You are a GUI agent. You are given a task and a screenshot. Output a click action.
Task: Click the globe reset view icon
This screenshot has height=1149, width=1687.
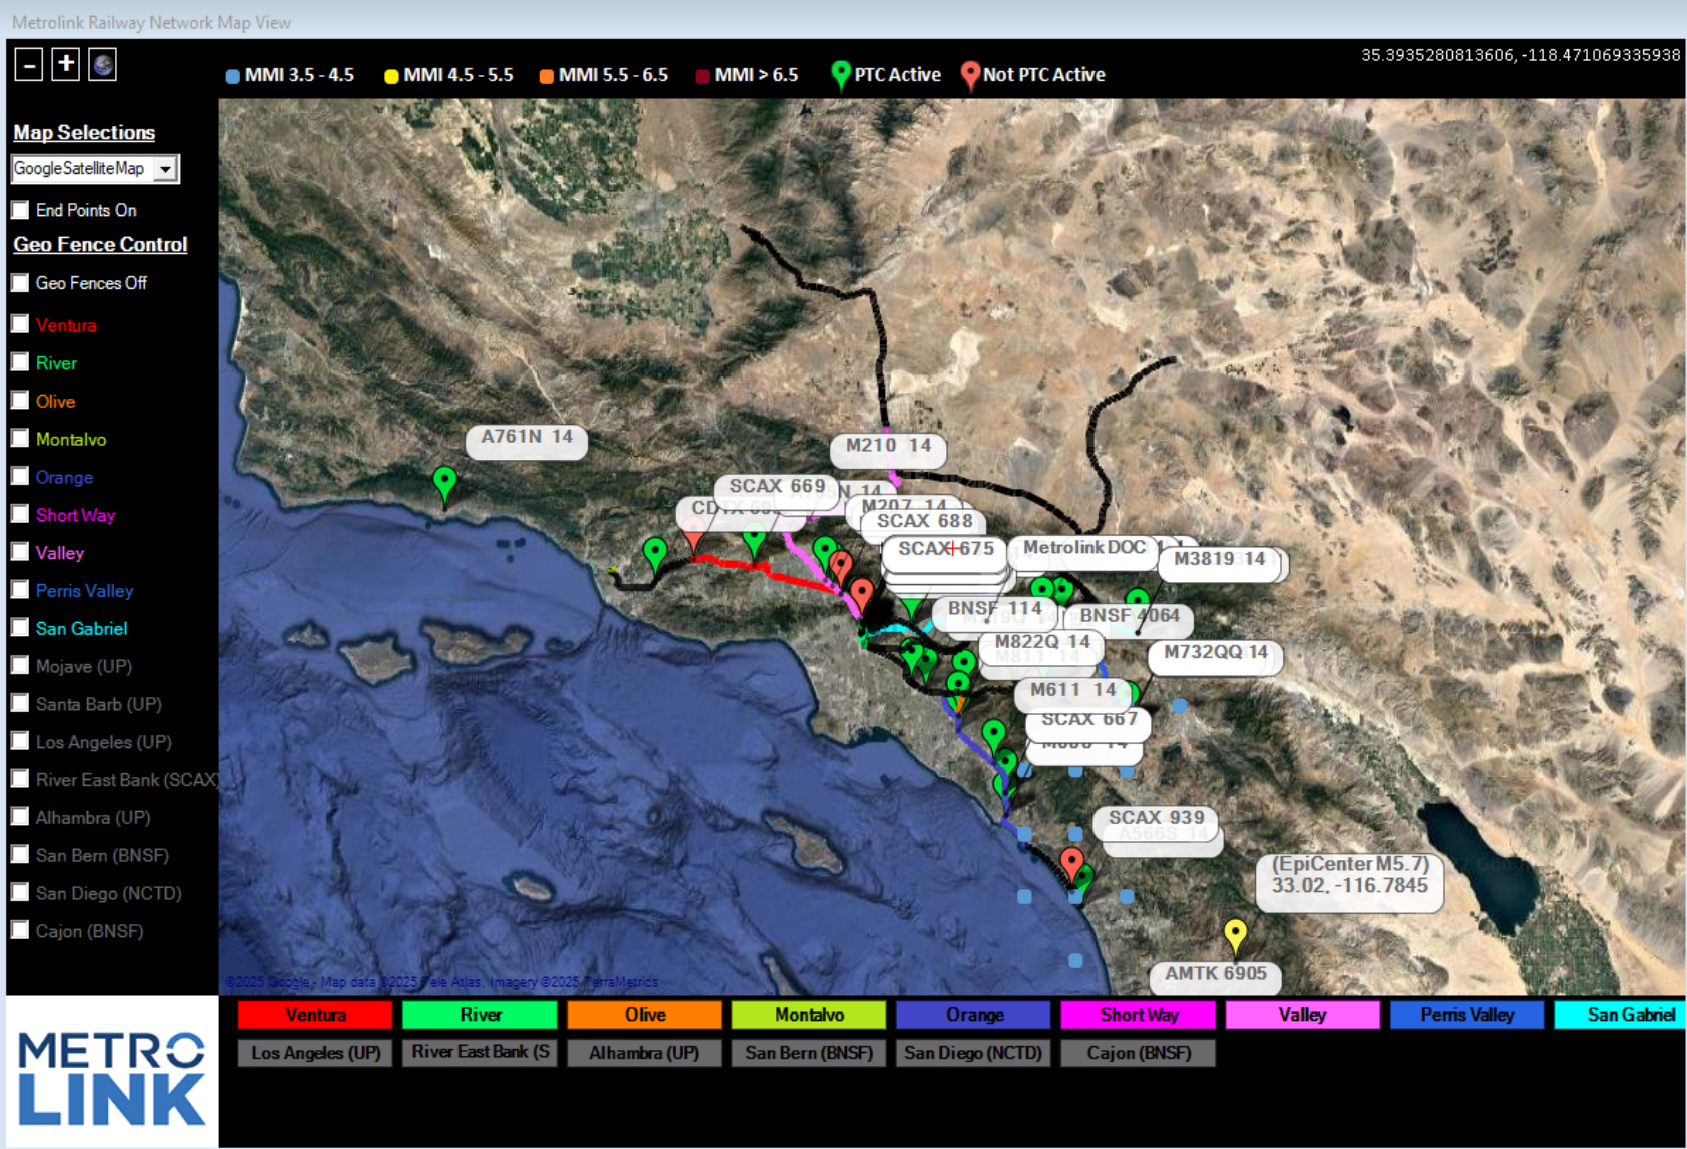103,65
